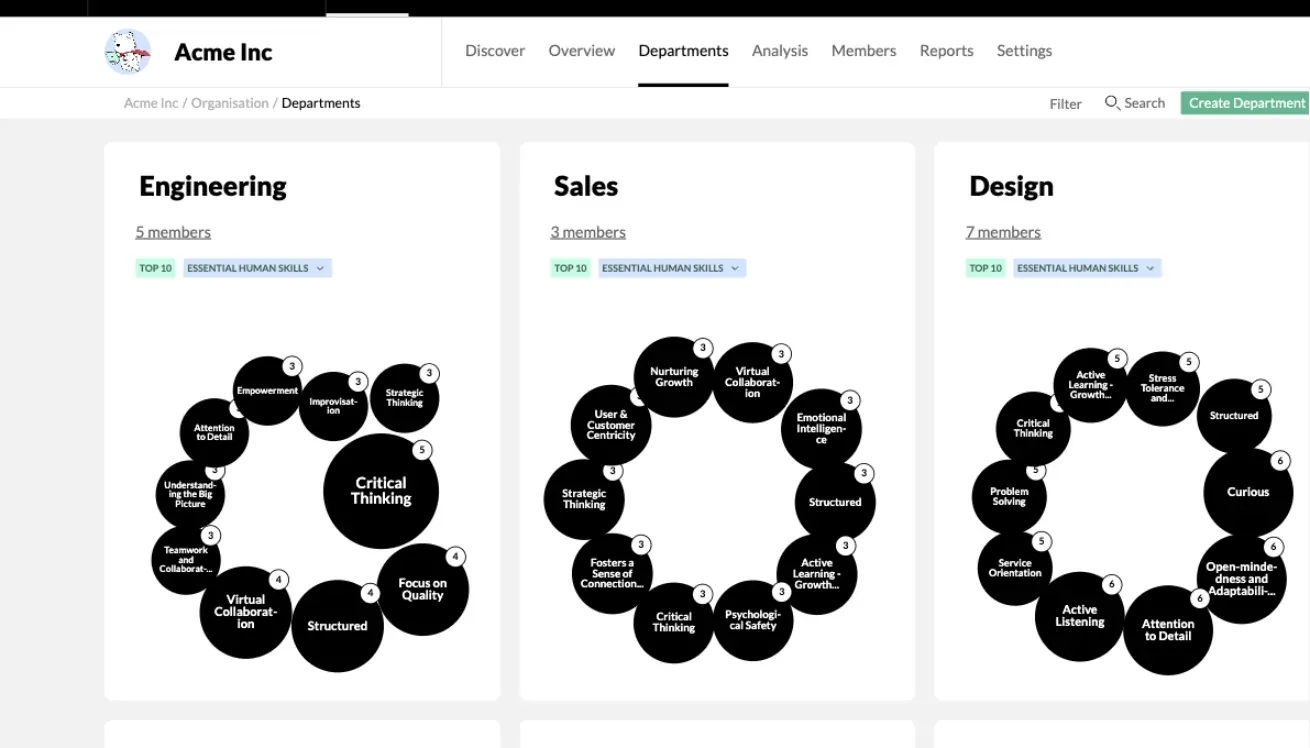This screenshot has height=748, width=1310.
Task: Open the Members tab
Action: coord(864,51)
